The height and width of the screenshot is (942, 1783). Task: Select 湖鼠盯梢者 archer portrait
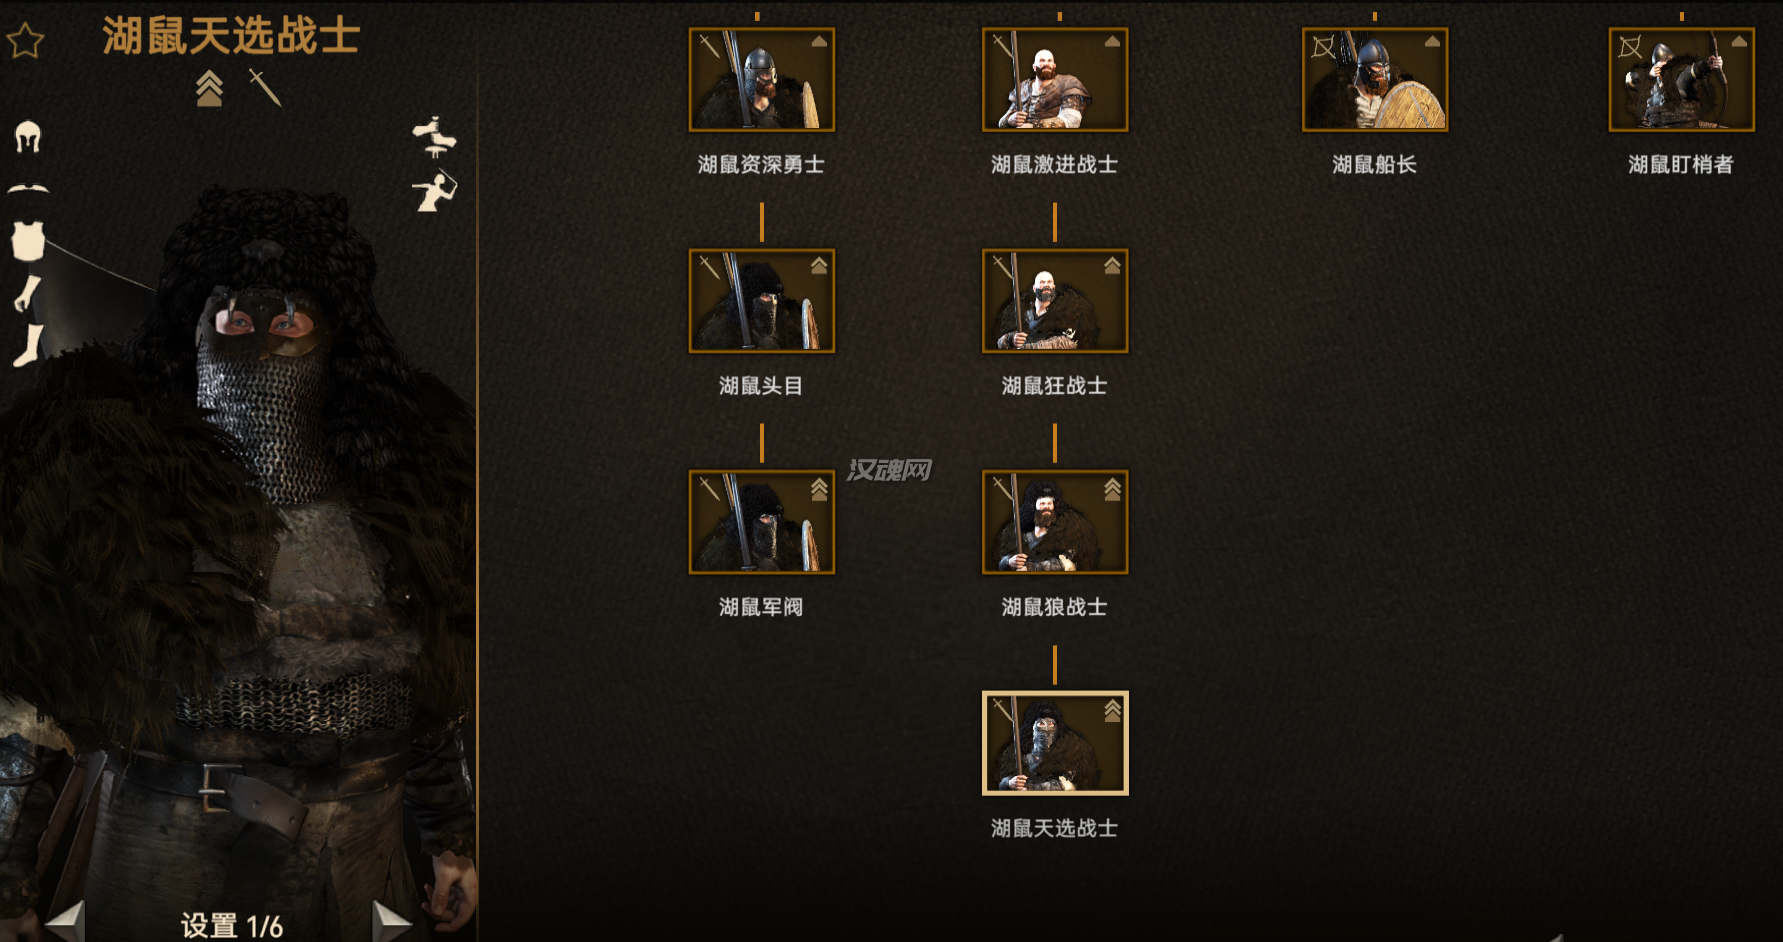pyautogui.click(x=1681, y=80)
